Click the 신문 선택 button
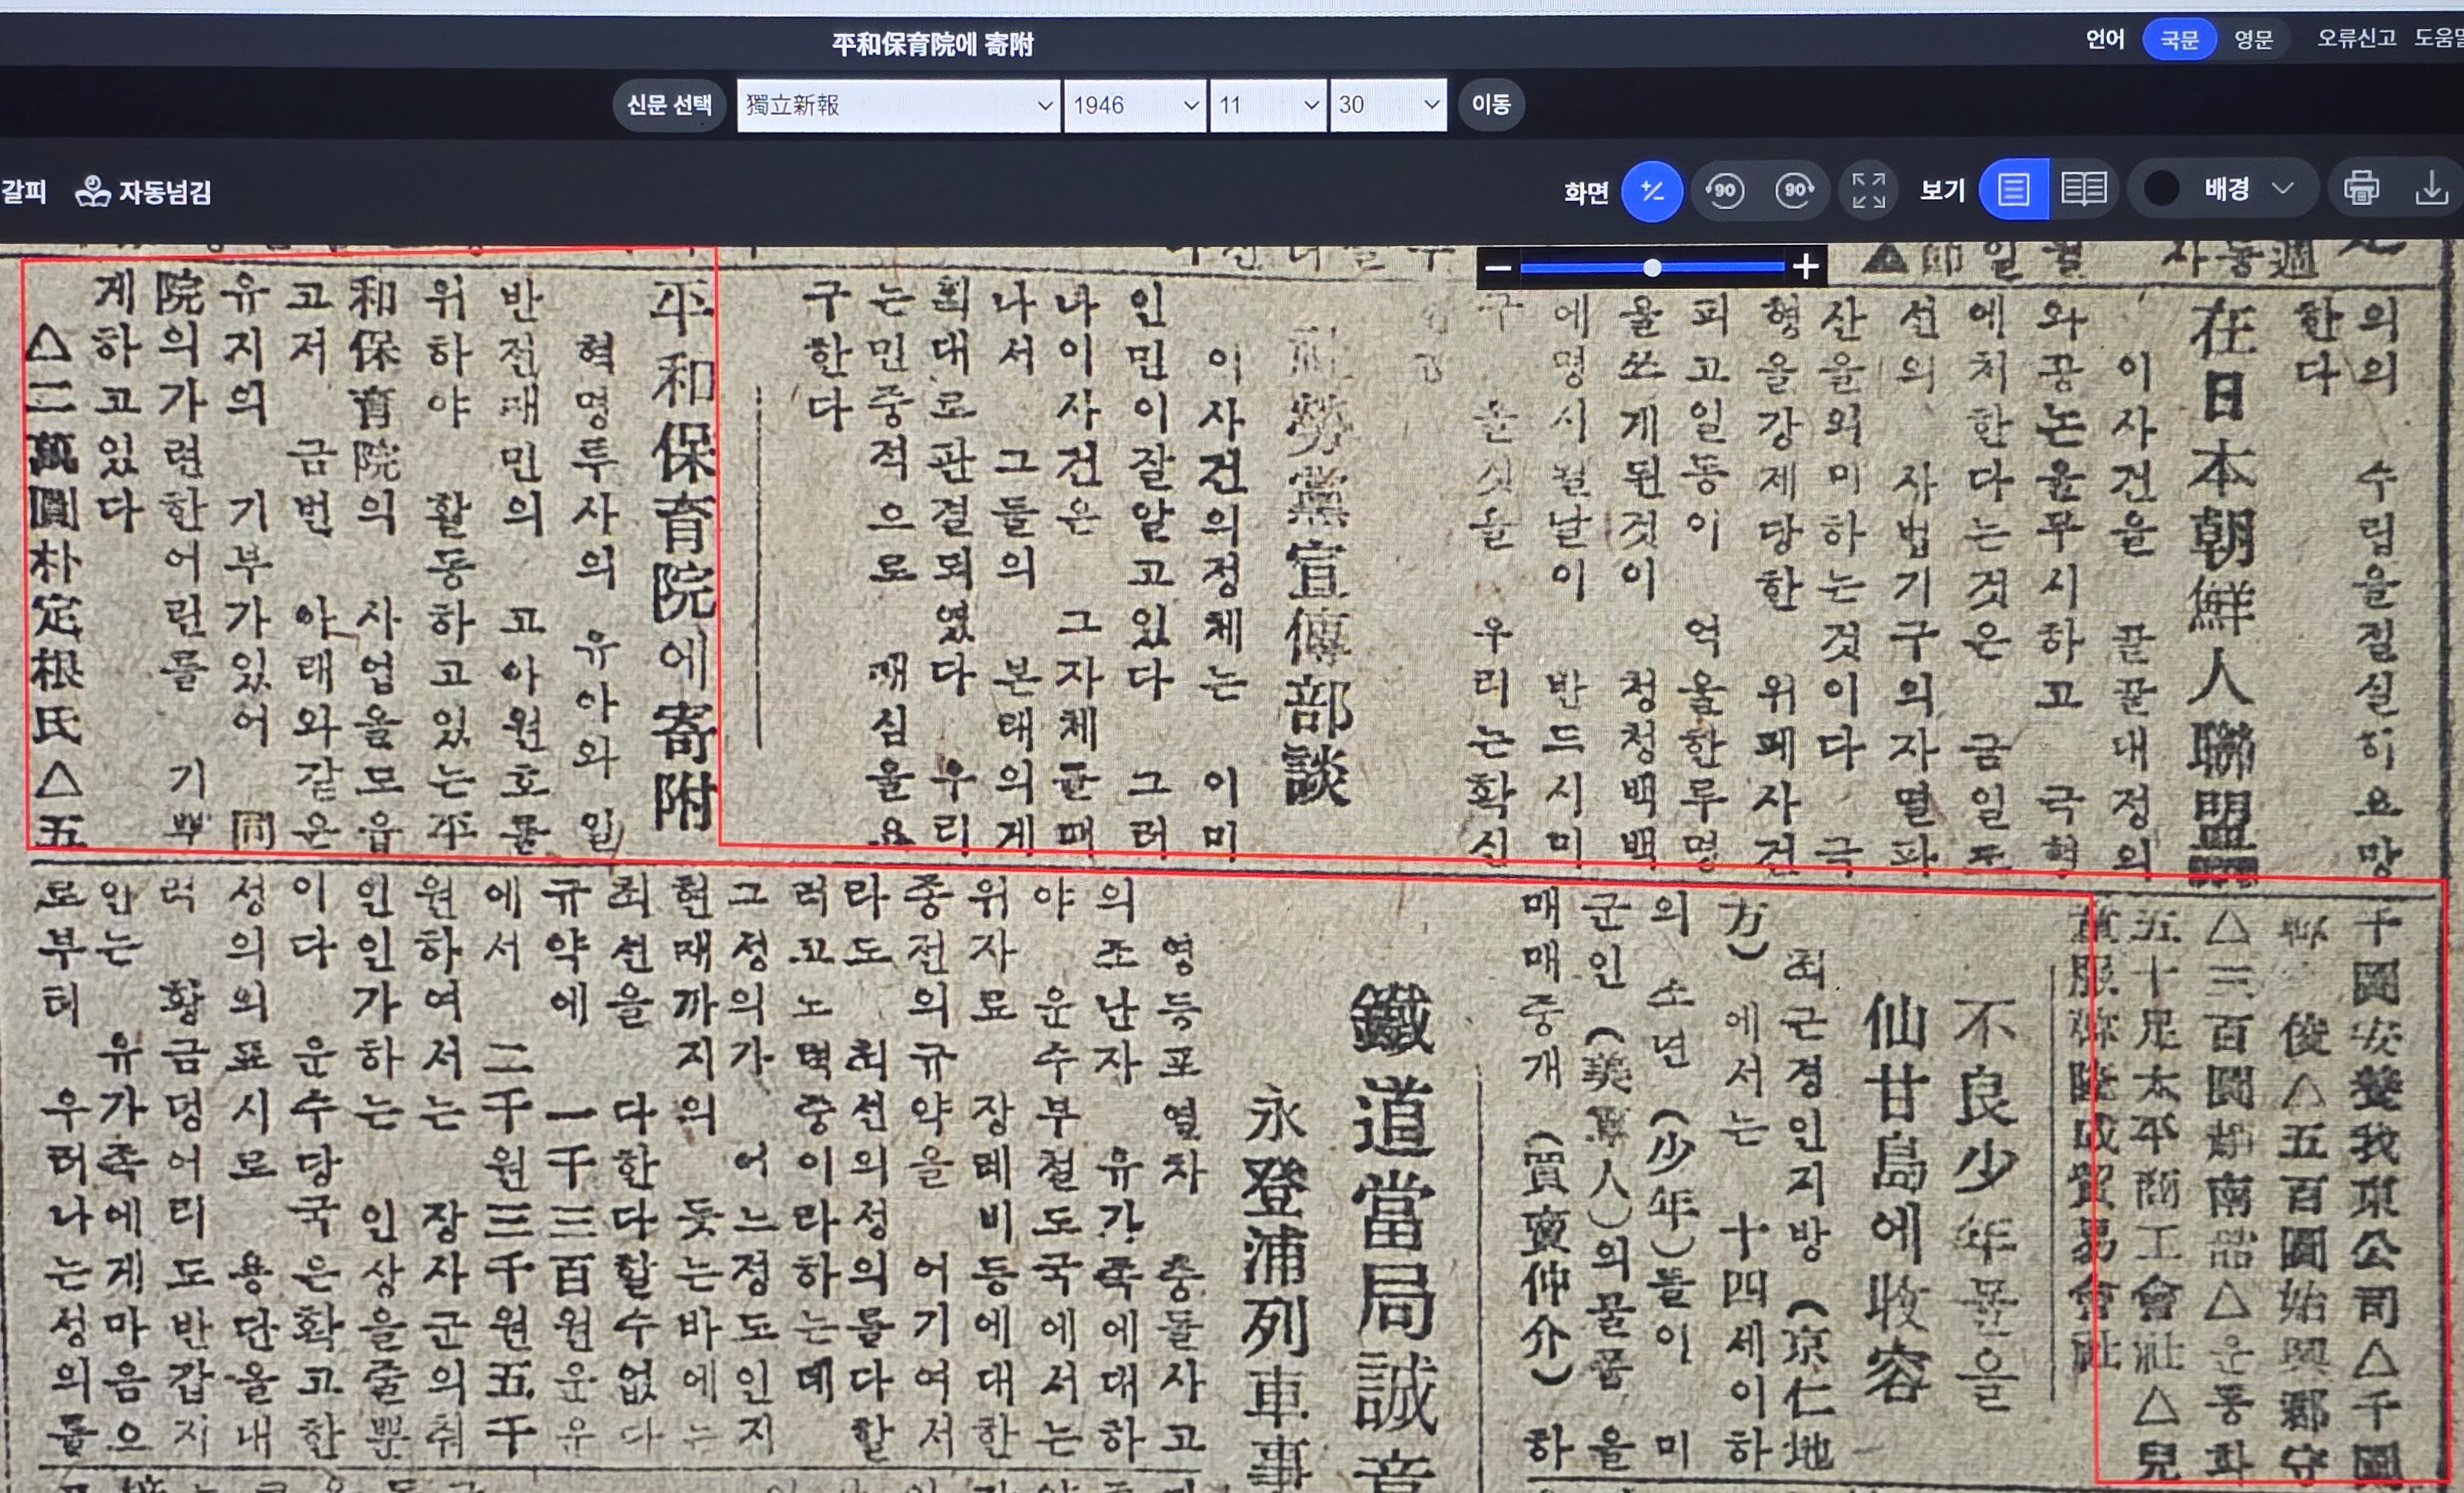2464x1493 pixels. coord(669,105)
